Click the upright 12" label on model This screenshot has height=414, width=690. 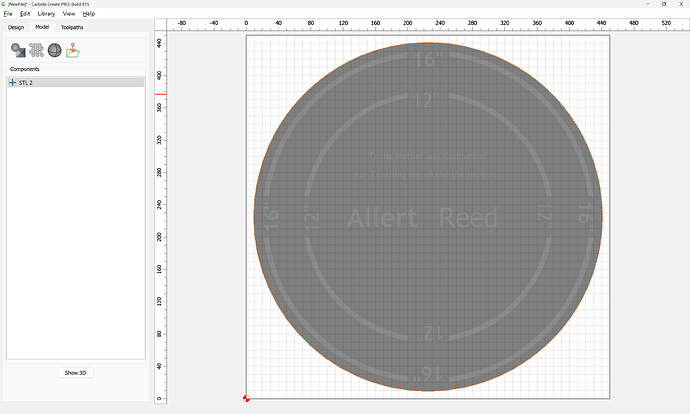pyautogui.click(x=426, y=101)
